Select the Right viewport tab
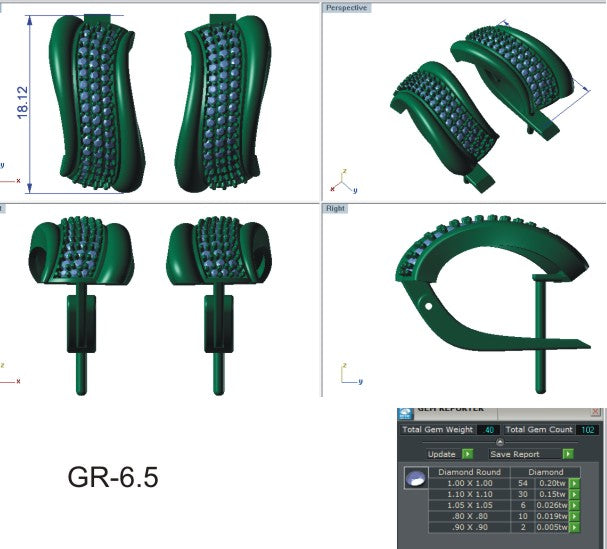607x549 pixels. tap(334, 208)
